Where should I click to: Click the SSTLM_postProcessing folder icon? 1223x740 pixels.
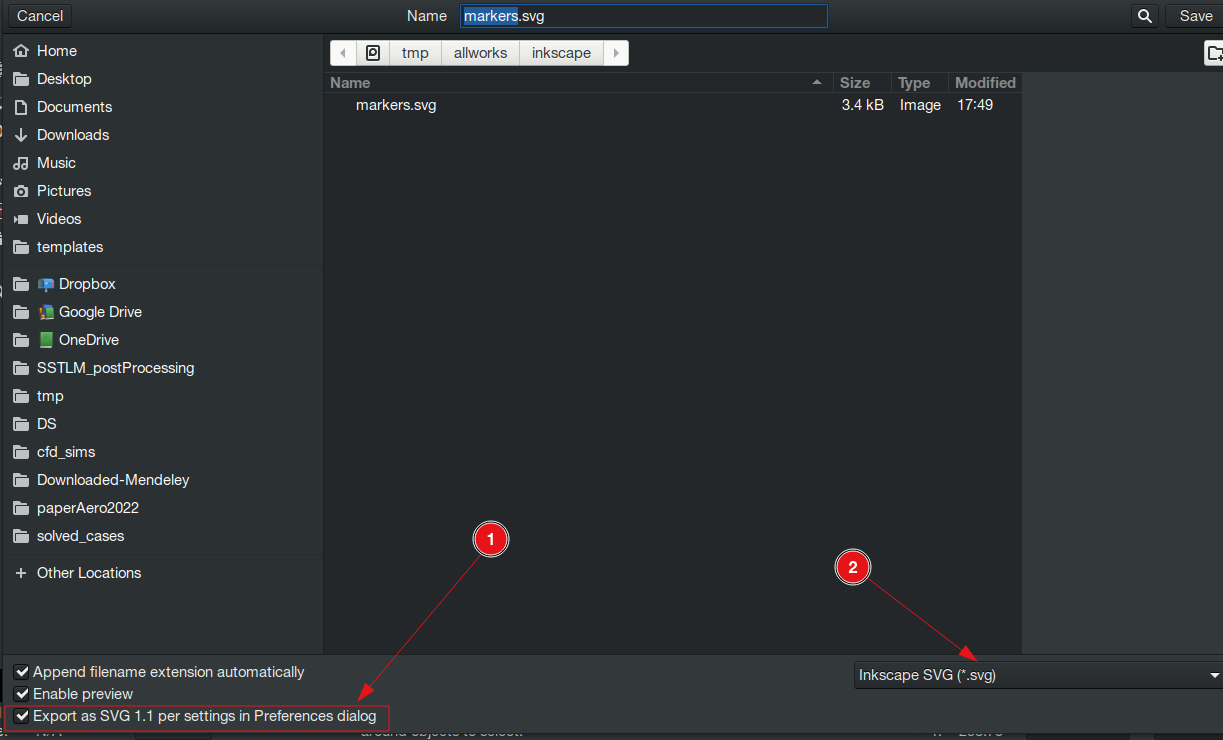[21, 368]
